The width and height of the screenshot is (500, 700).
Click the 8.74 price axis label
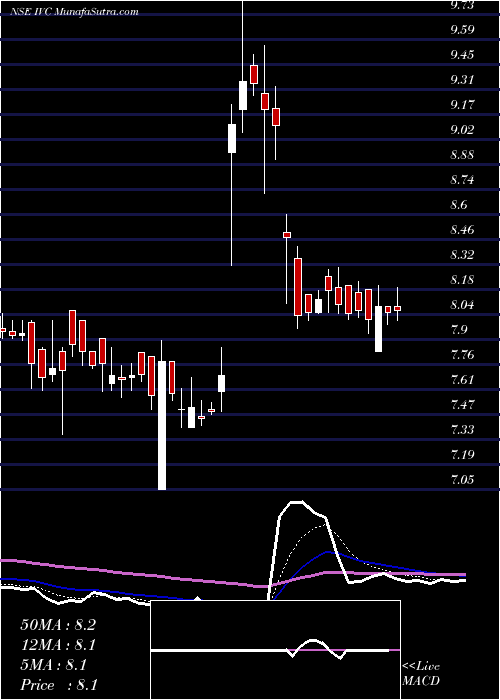pyautogui.click(x=463, y=180)
